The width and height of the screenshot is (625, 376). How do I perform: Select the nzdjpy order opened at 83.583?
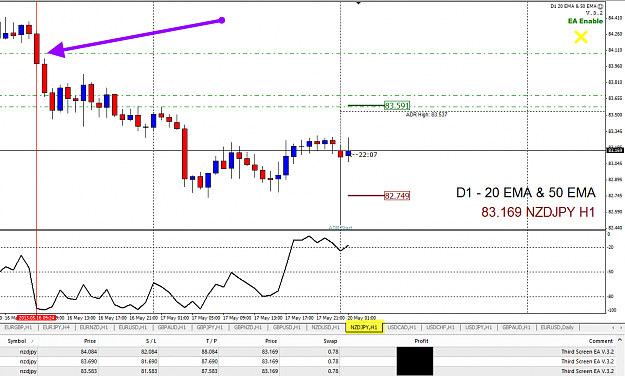[307, 371]
